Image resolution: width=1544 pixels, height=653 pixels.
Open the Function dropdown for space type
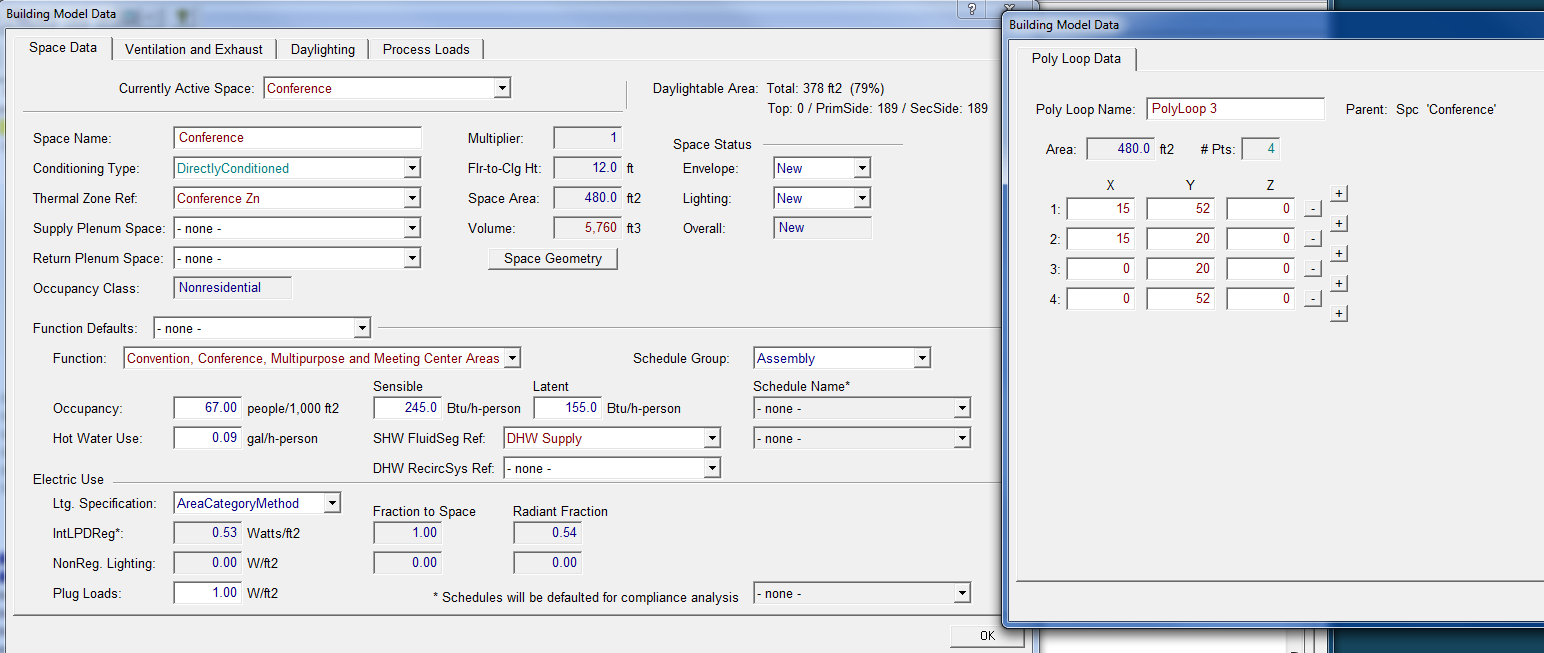coord(512,358)
